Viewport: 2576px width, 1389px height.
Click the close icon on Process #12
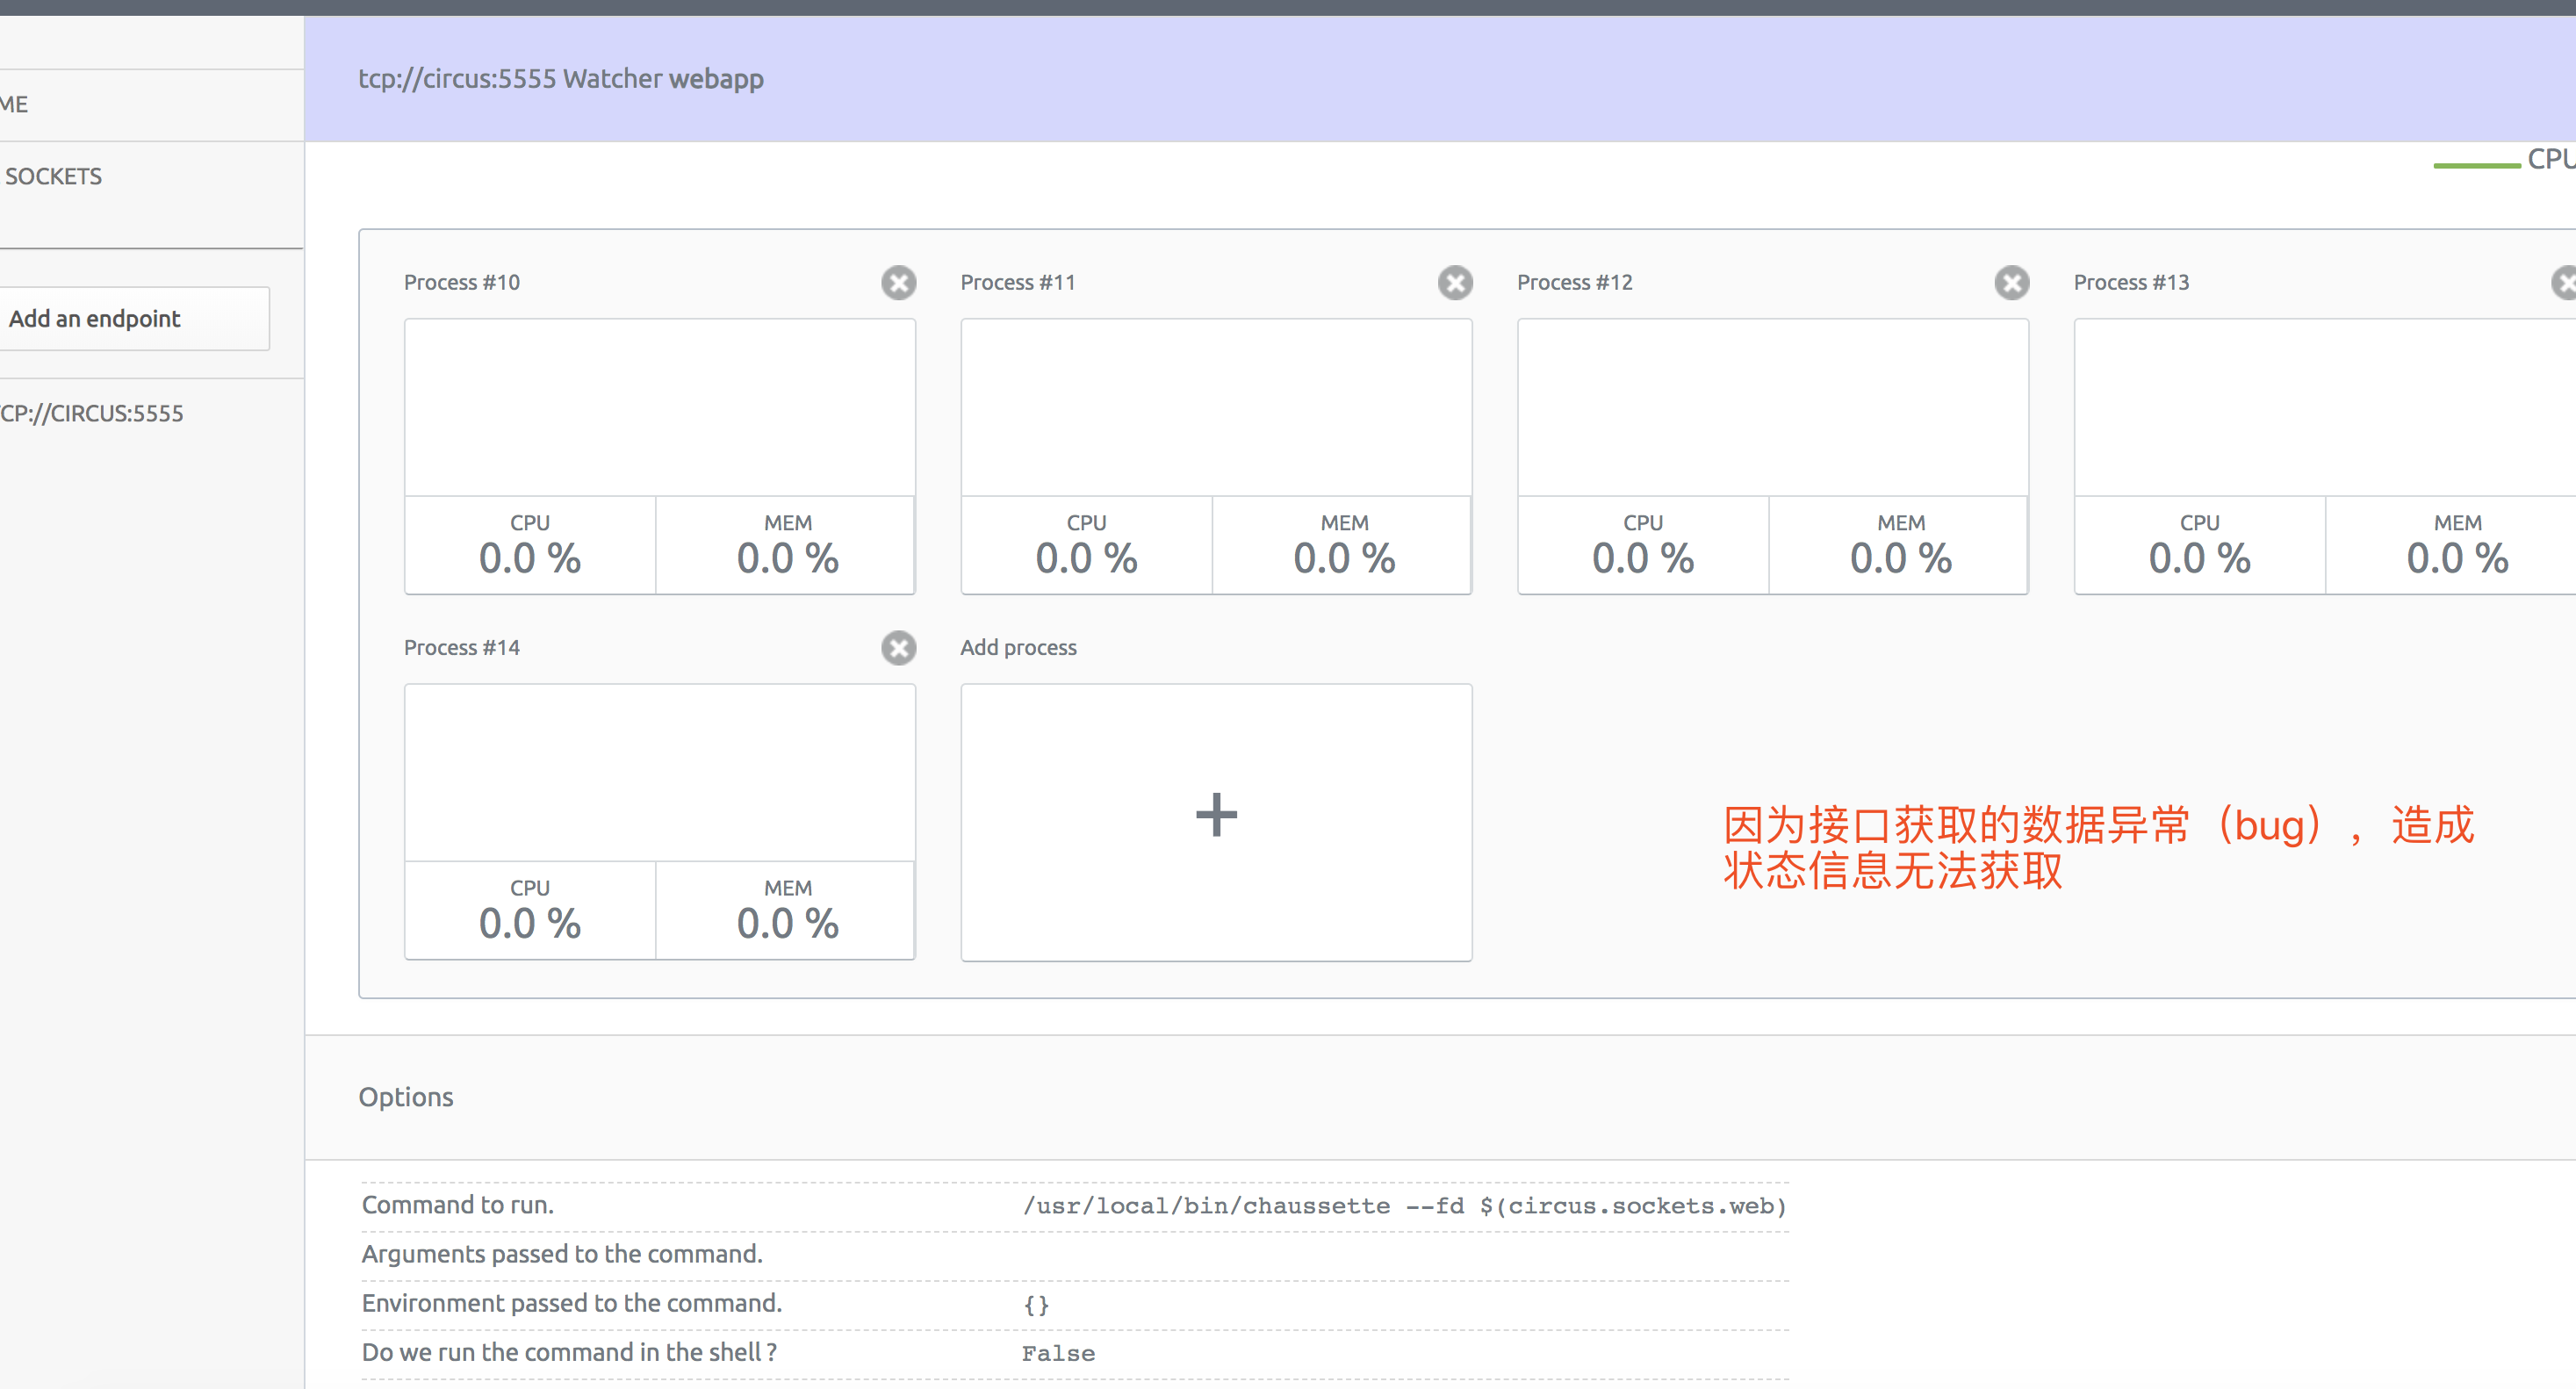[2011, 282]
